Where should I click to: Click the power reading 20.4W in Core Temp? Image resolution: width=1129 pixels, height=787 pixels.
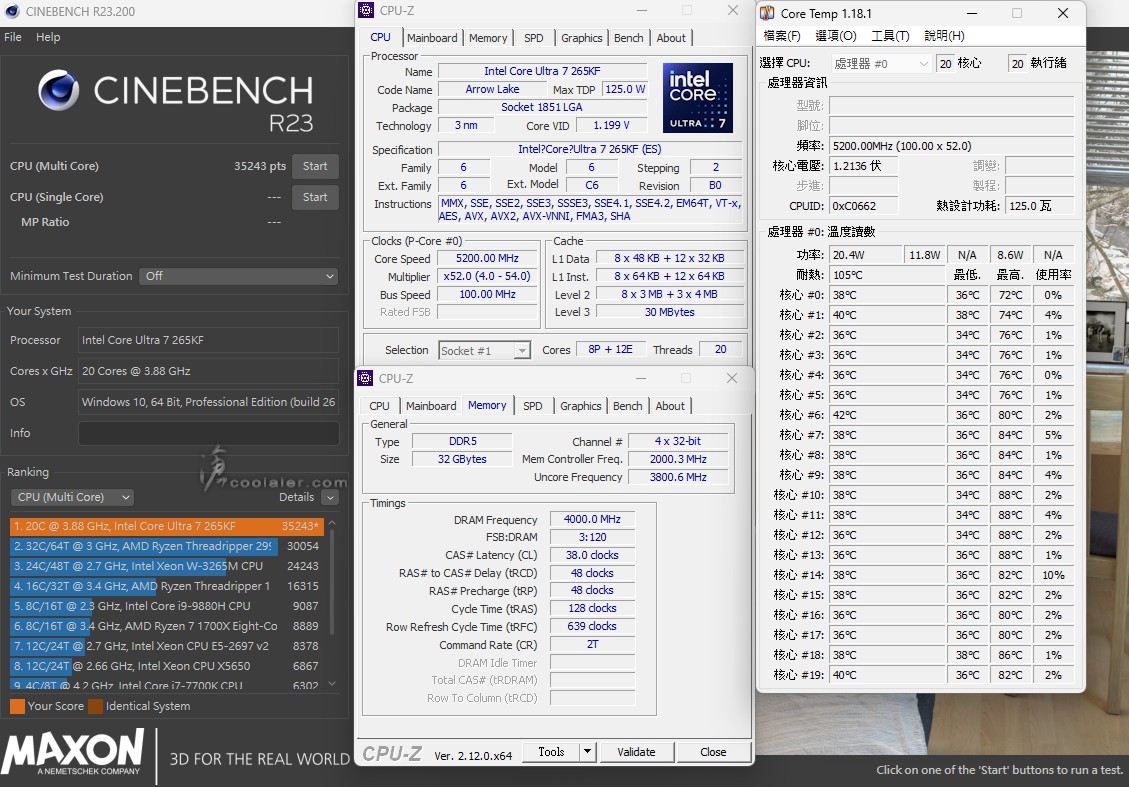click(x=865, y=255)
